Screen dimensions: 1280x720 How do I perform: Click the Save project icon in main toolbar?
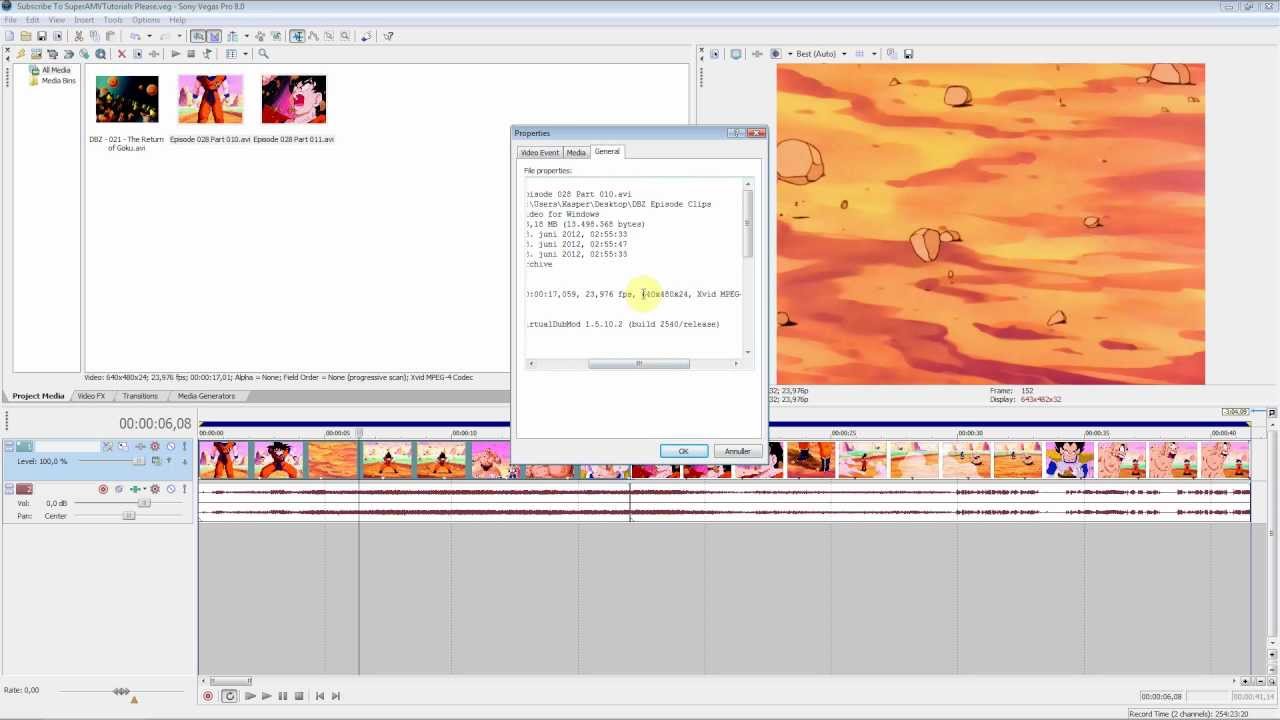(x=41, y=36)
